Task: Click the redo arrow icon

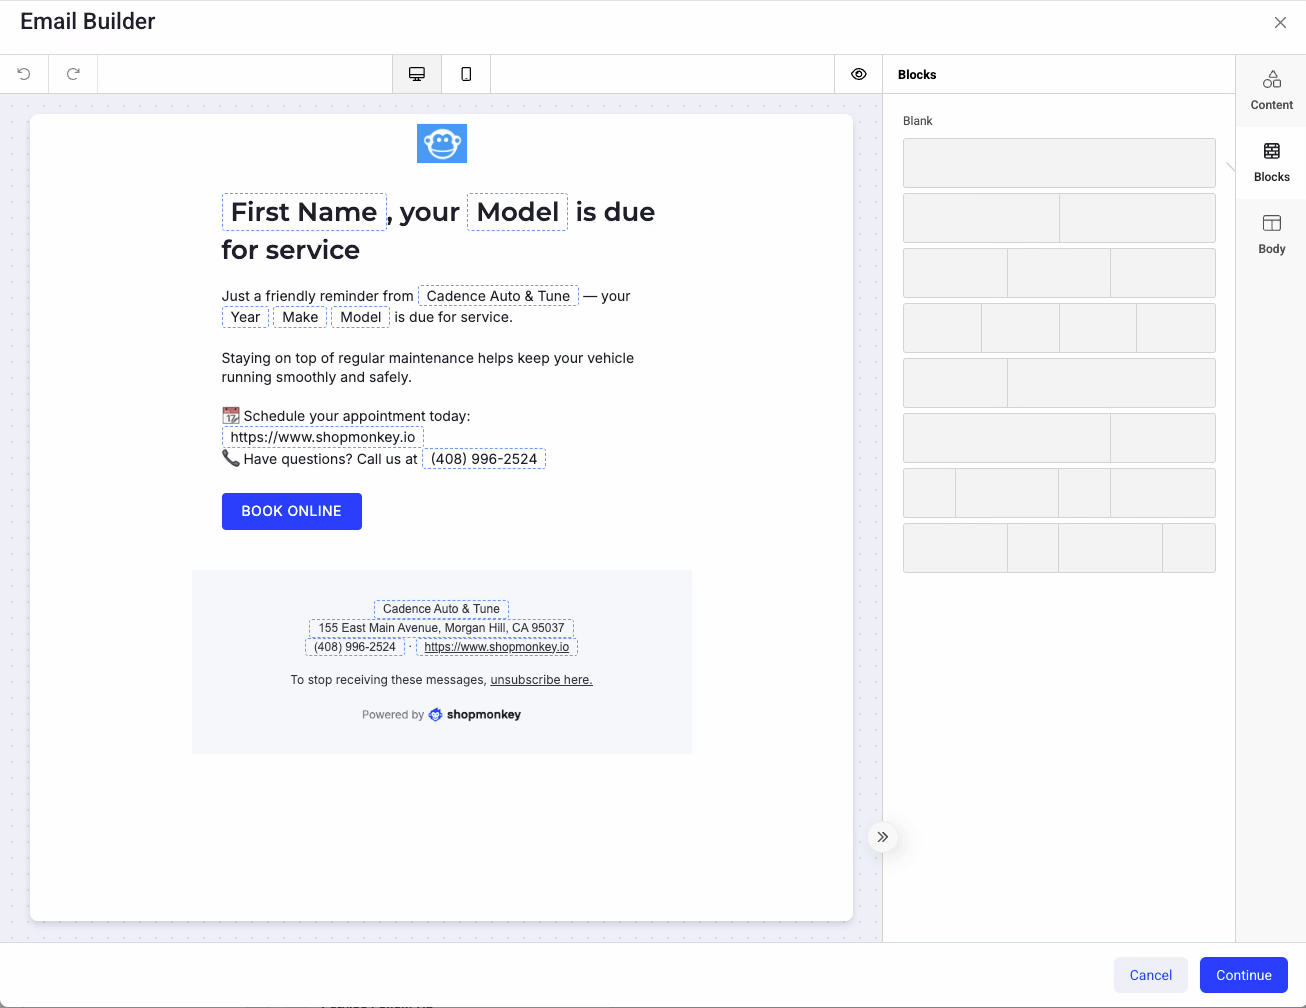Action: pos(73,74)
